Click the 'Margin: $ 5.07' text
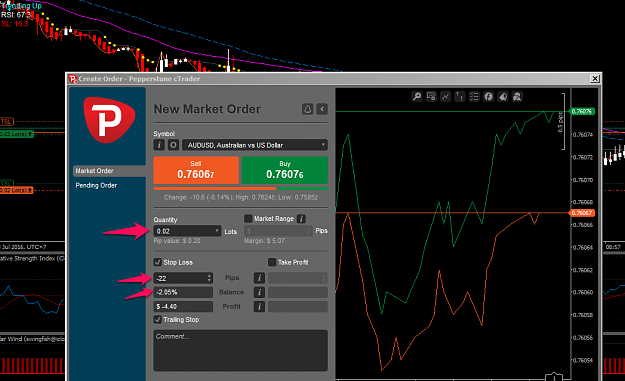 click(264, 241)
